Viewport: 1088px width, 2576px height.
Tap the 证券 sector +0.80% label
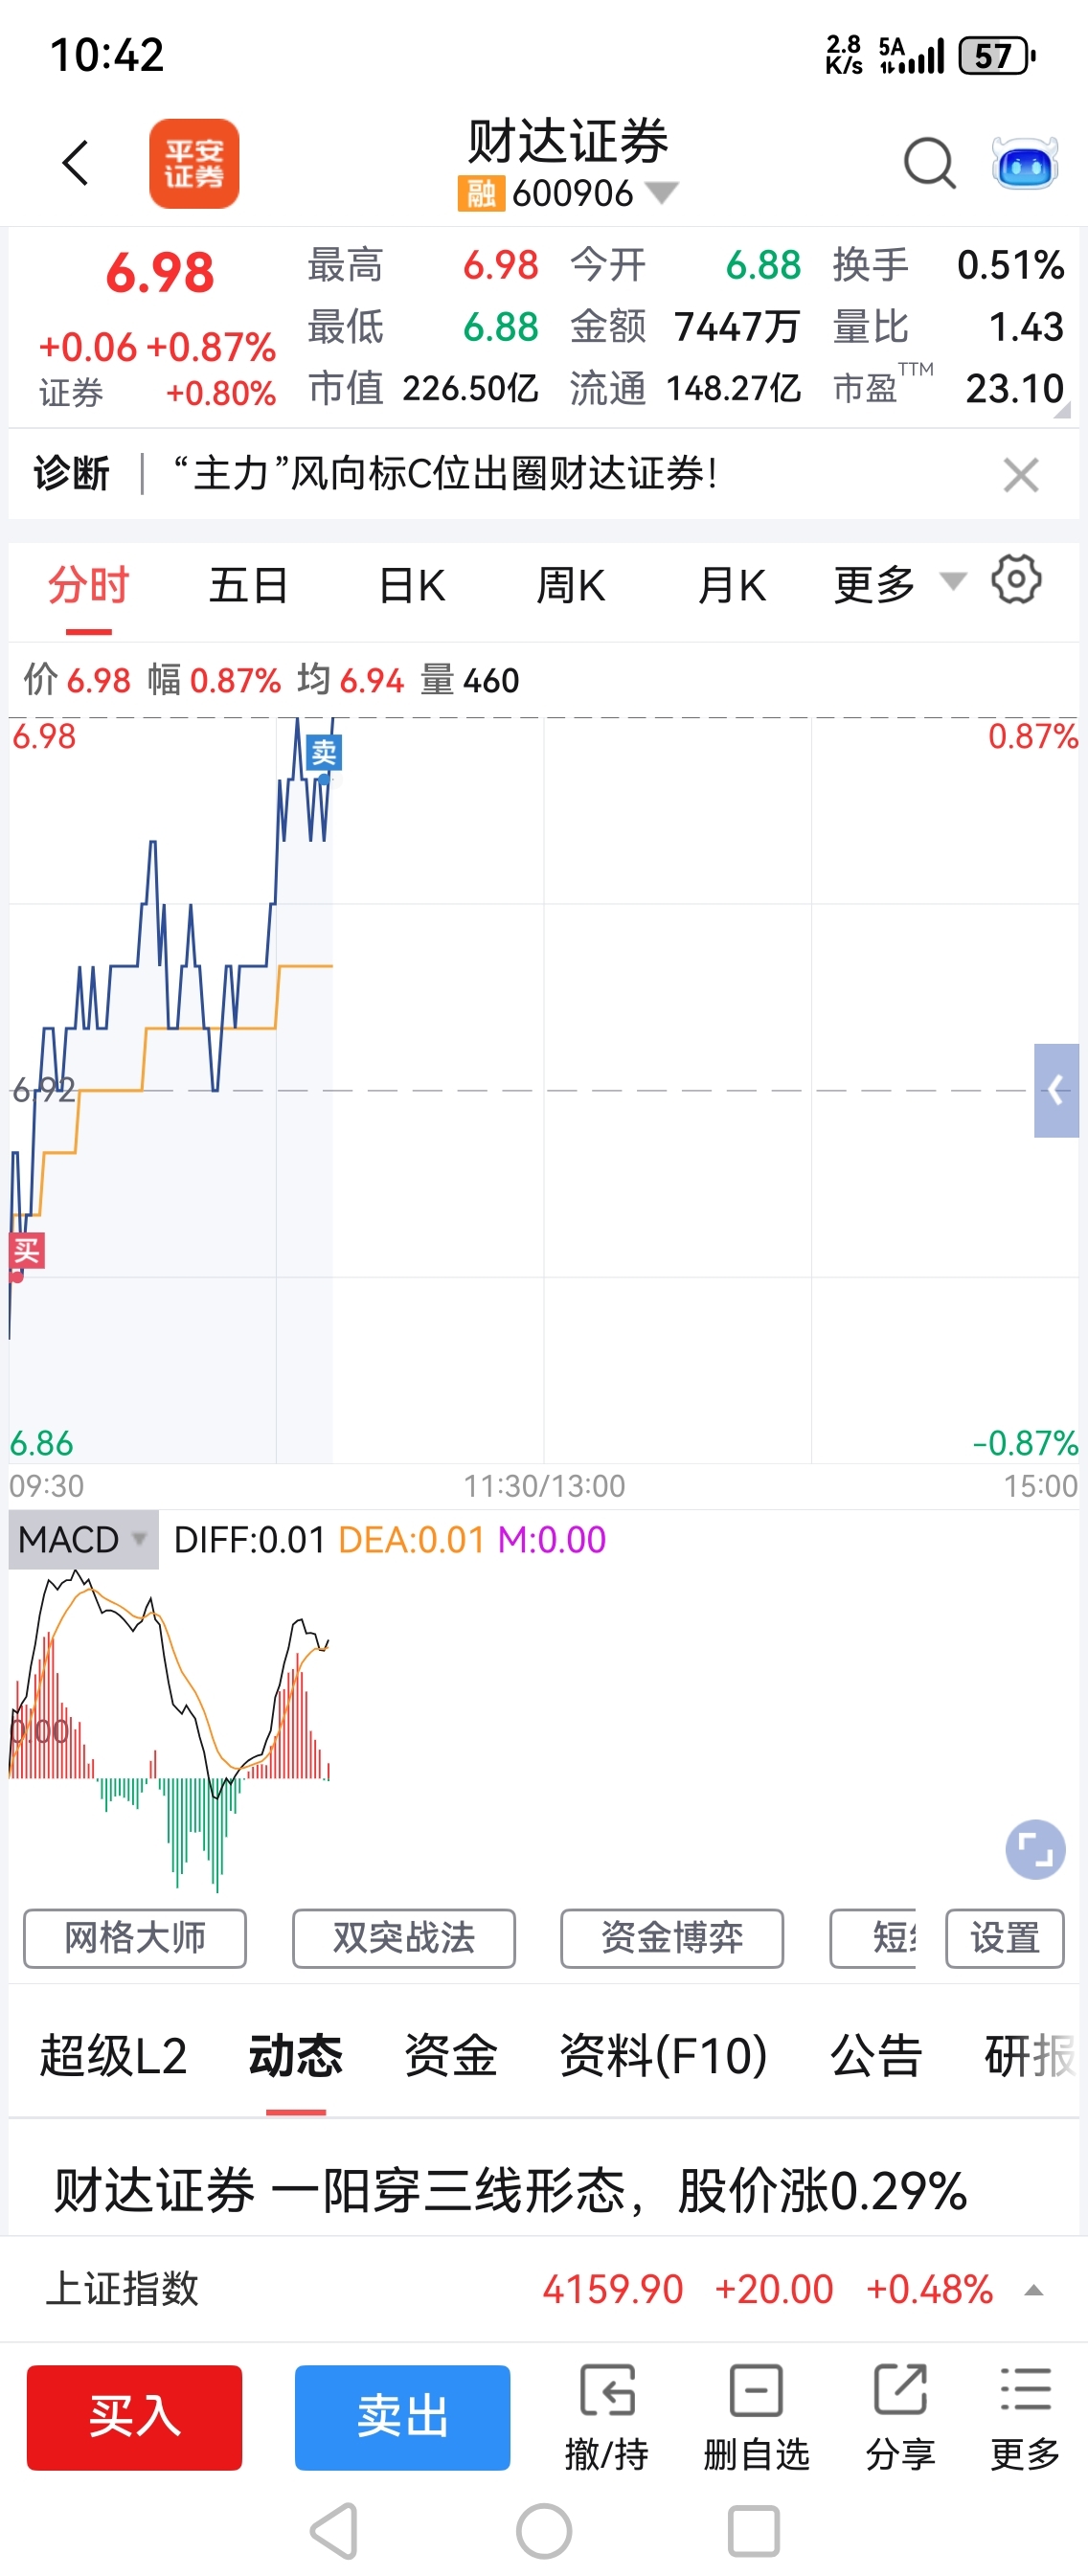(x=157, y=393)
